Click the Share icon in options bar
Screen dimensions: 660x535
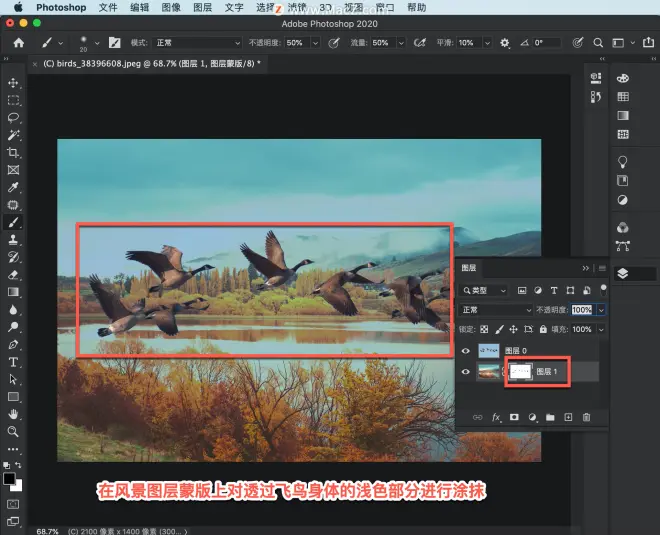click(648, 42)
